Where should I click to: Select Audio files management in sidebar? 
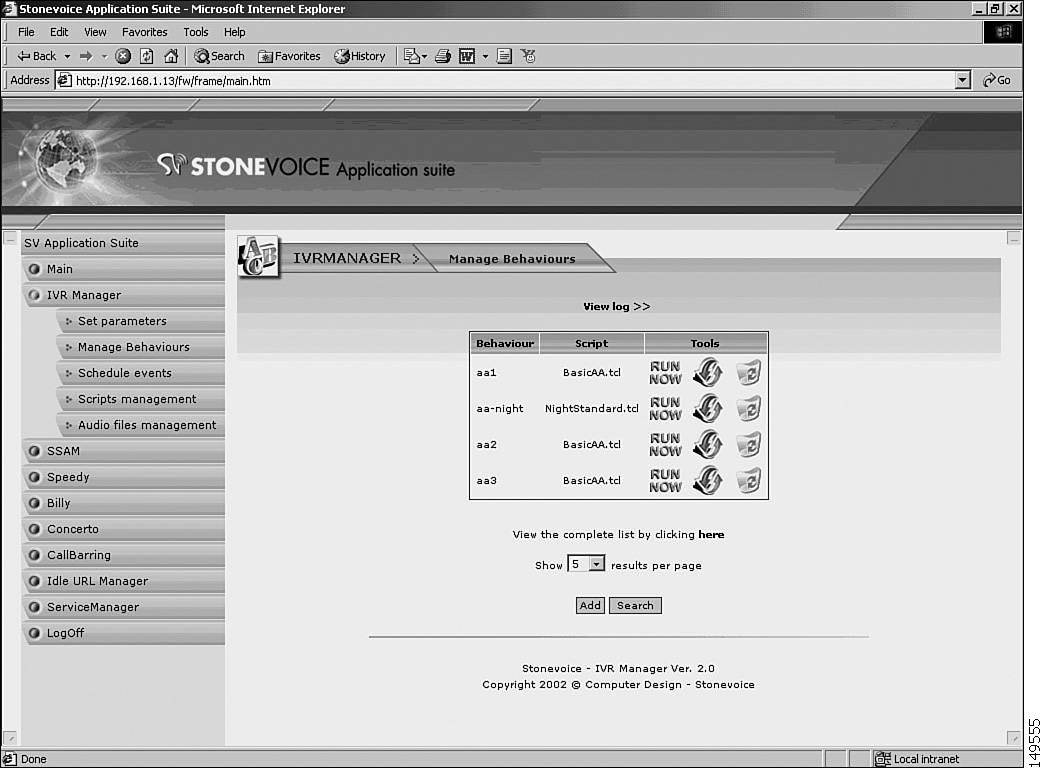coord(140,425)
